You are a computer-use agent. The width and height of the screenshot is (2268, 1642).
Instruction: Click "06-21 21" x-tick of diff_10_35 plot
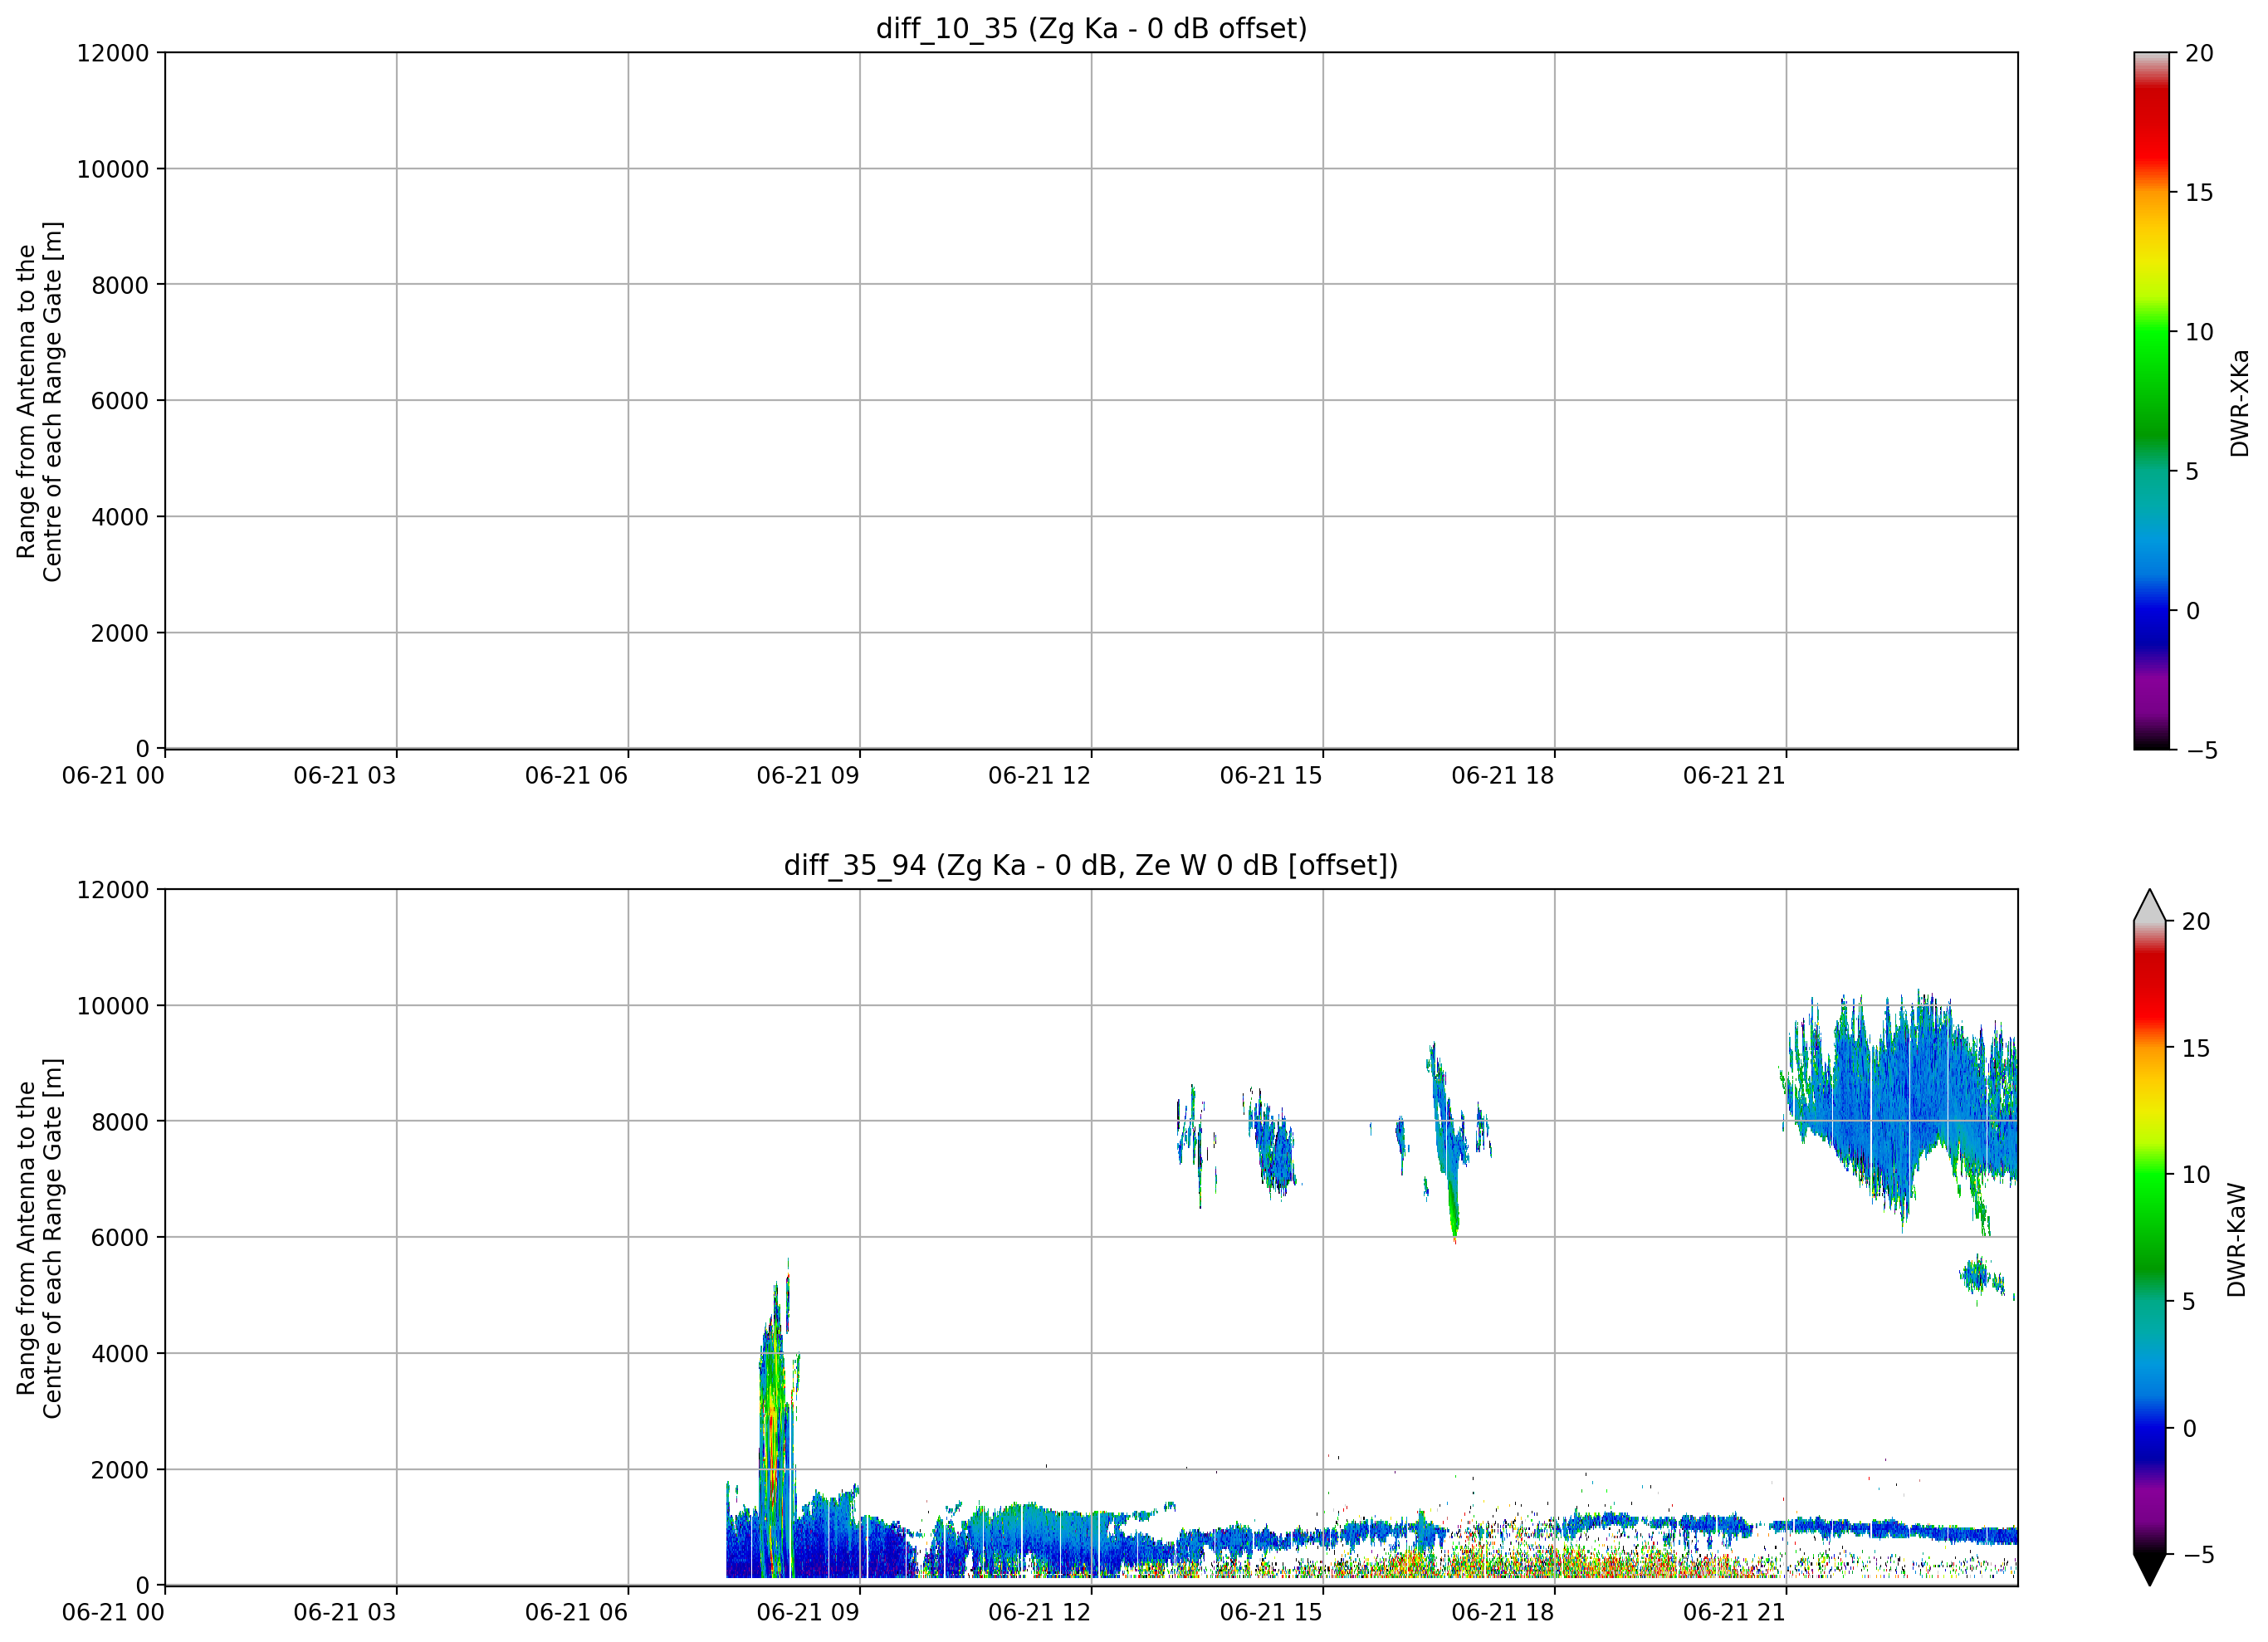(x=1735, y=775)
